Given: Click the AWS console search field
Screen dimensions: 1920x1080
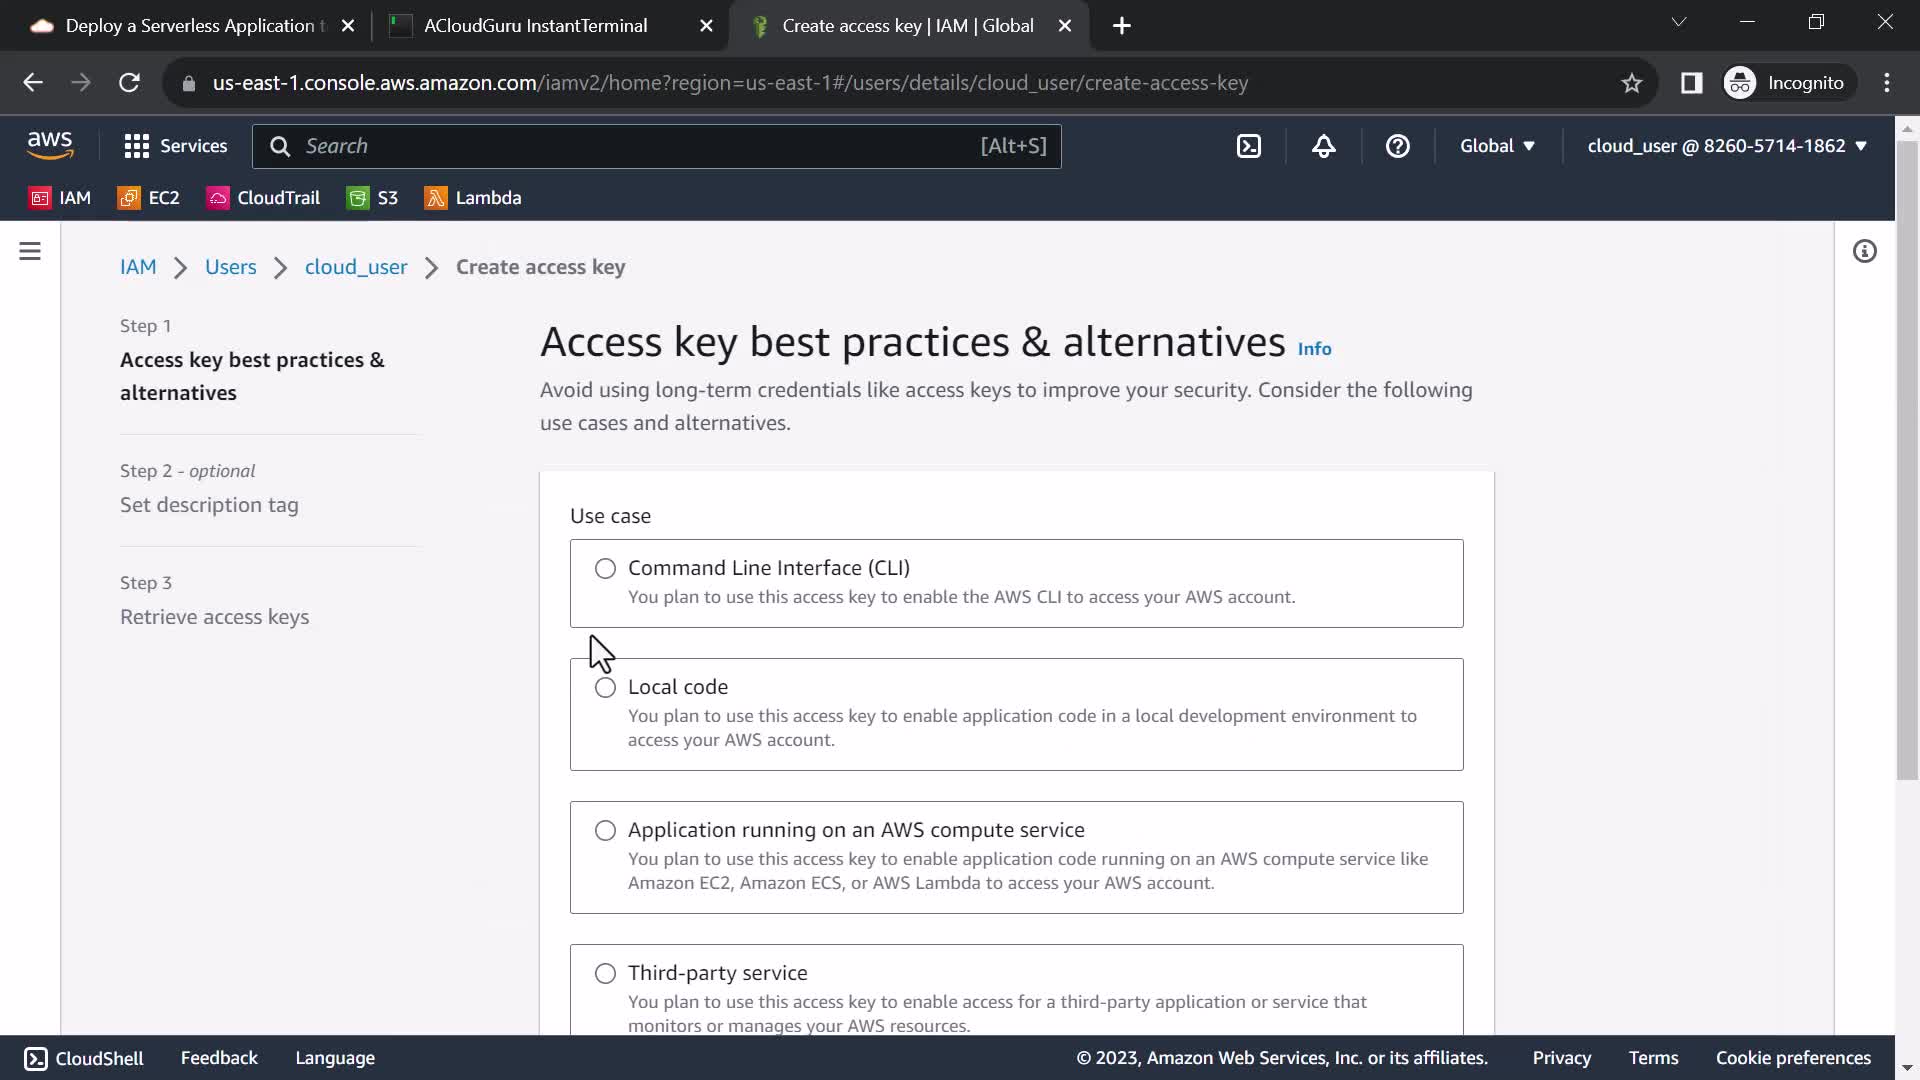Looking at the screenshot, I should pos(640,146).
